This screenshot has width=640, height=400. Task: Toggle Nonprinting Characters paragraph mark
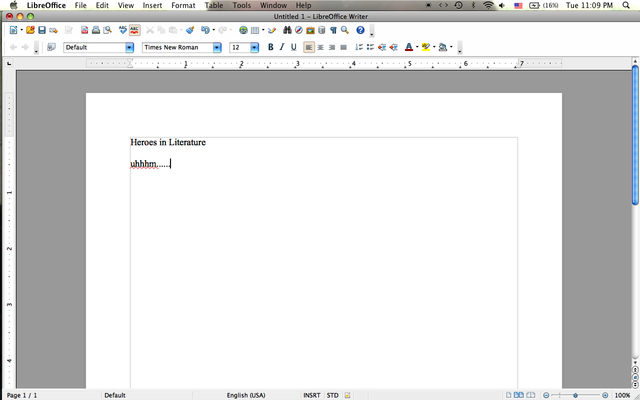(x=333, y=30)
